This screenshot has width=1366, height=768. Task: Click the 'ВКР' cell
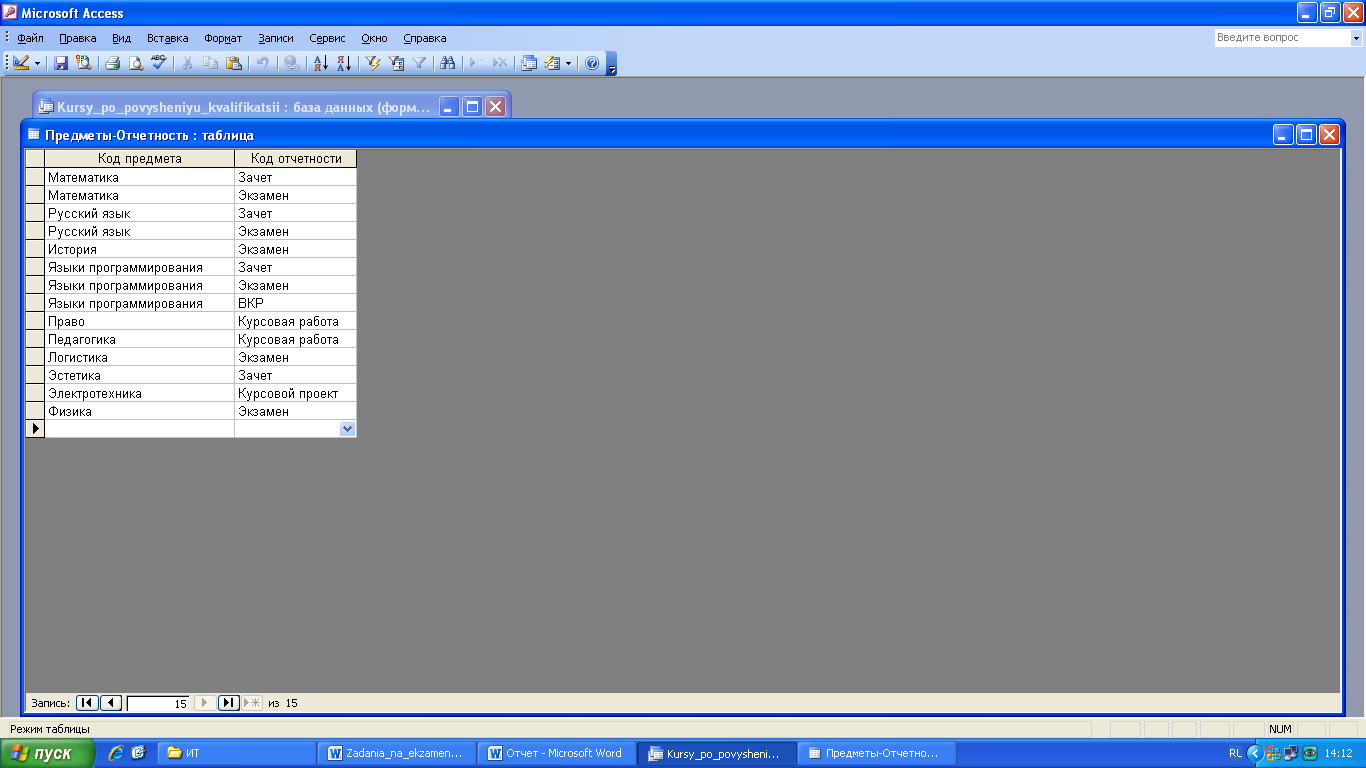(x=296, y=303)
